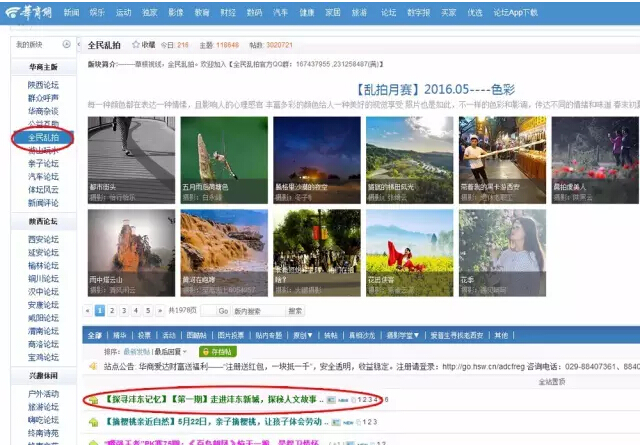Open 论坛 in the top navigation

click(389, 13)
